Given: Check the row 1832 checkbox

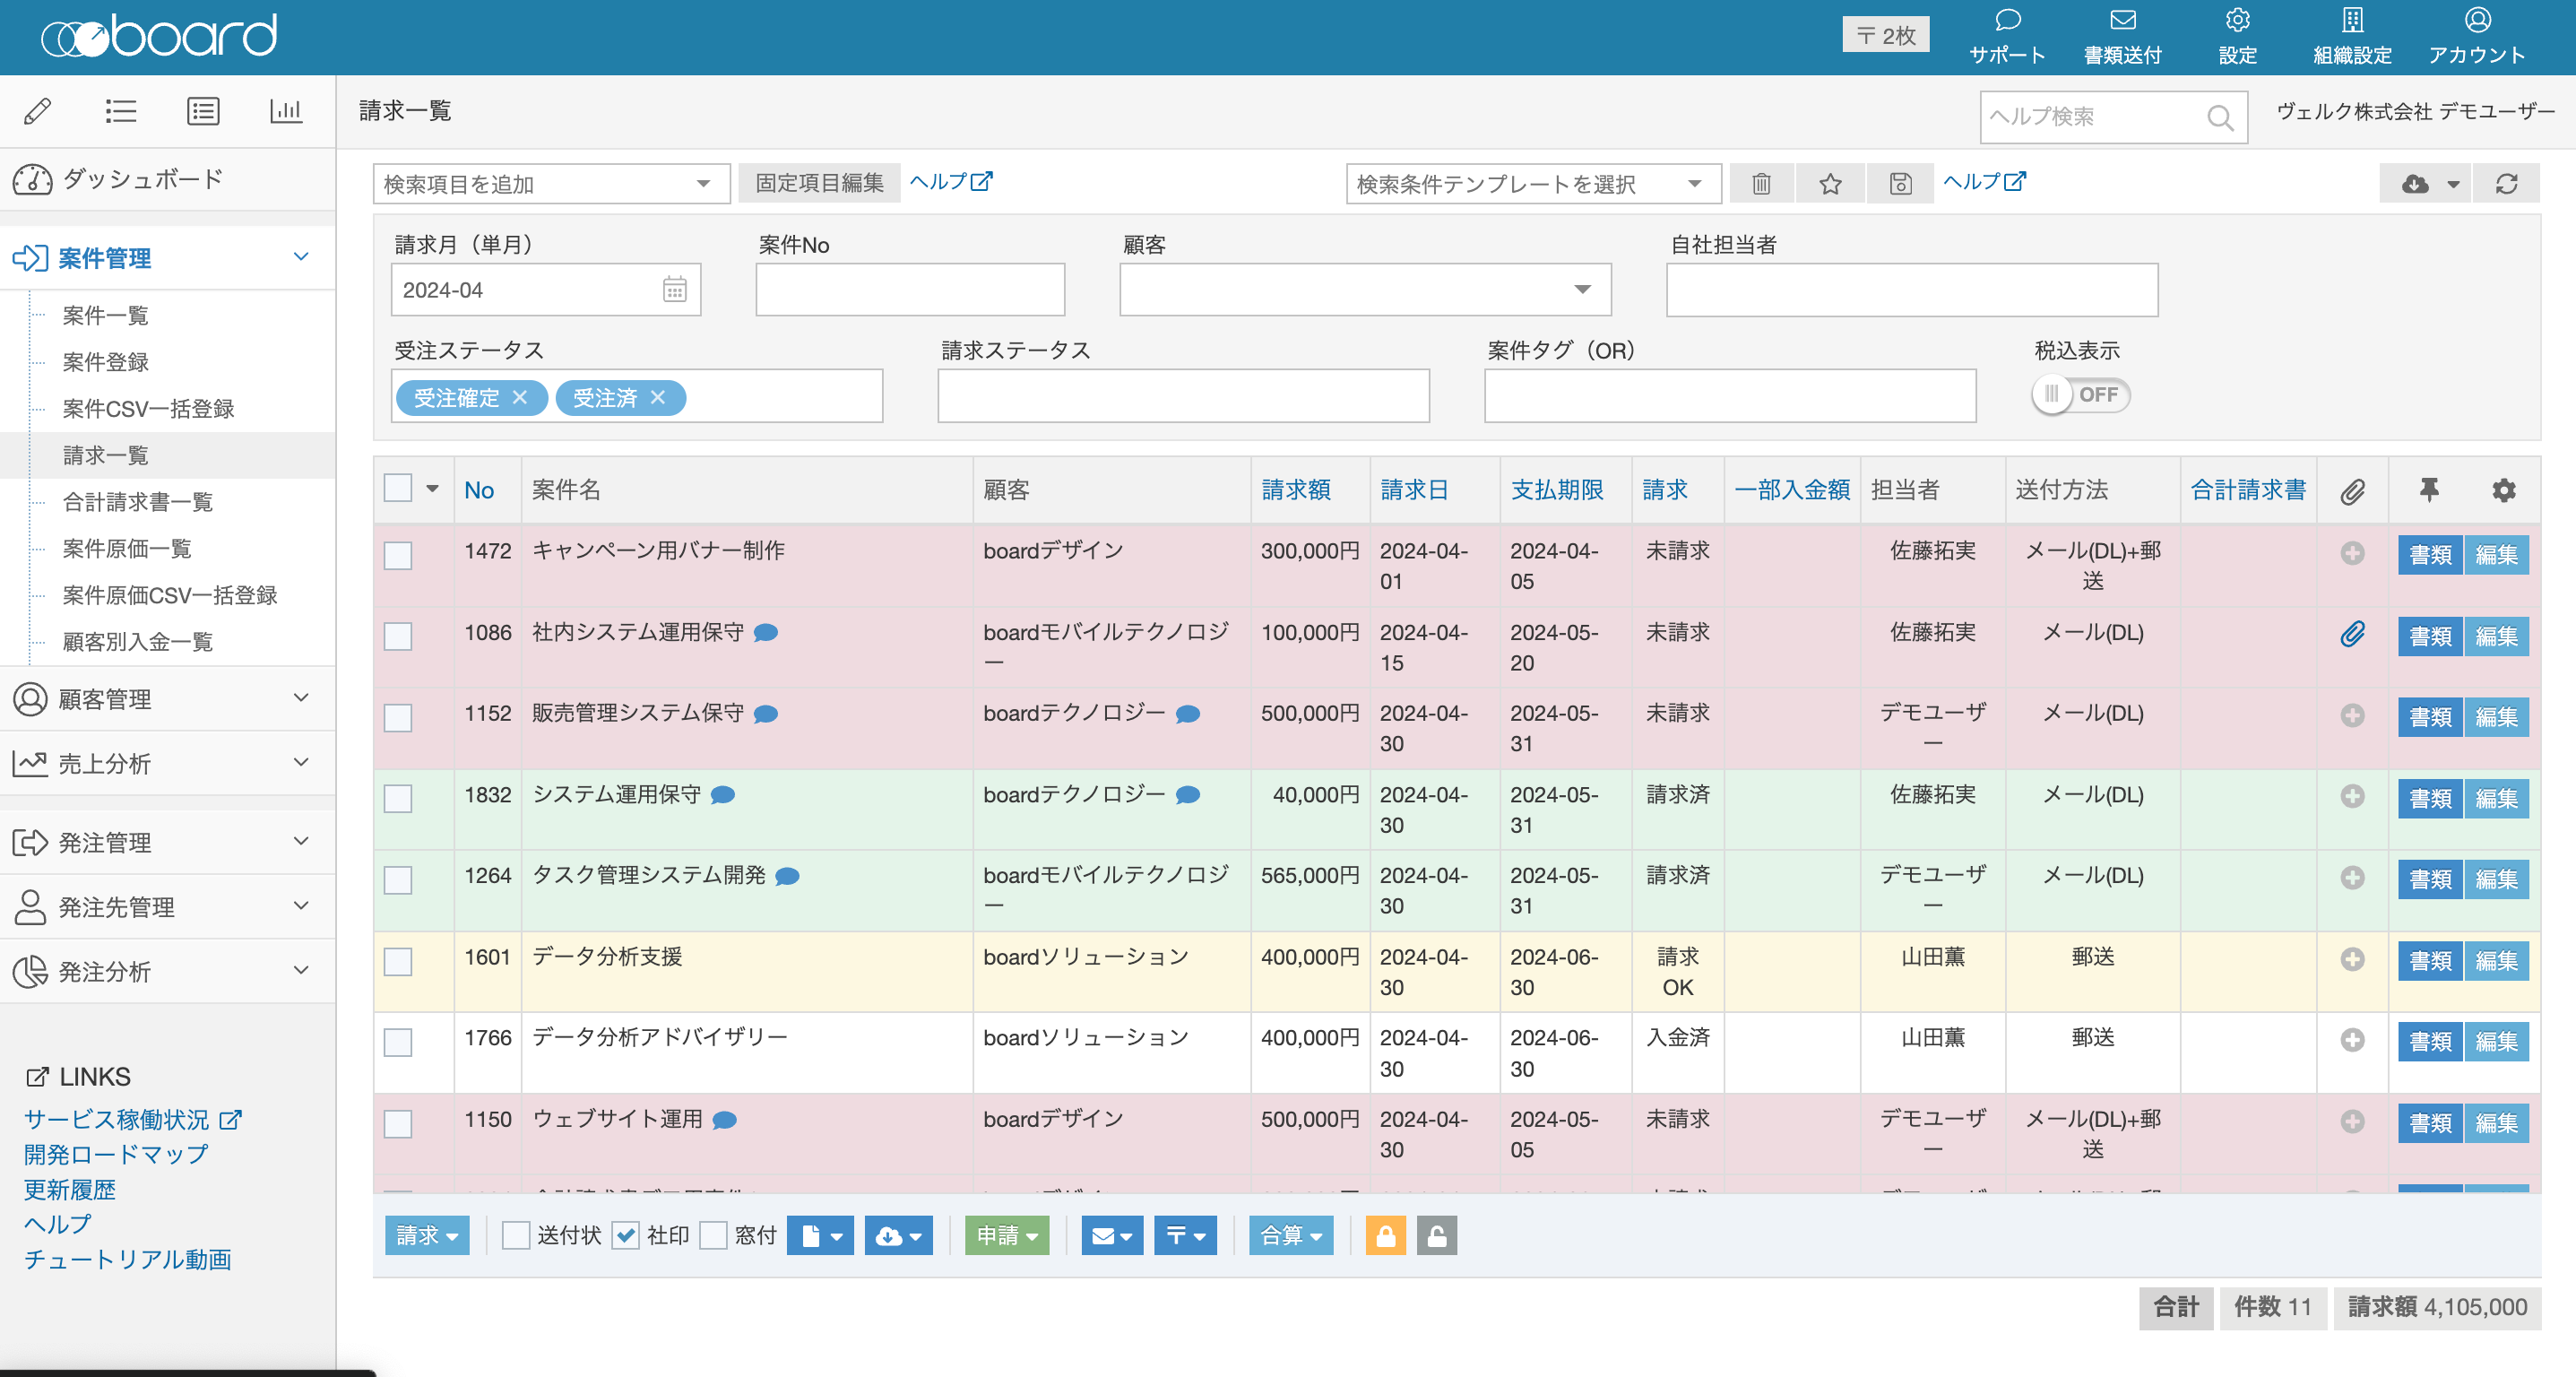Looking at the screenshot, I should point(398,799).
